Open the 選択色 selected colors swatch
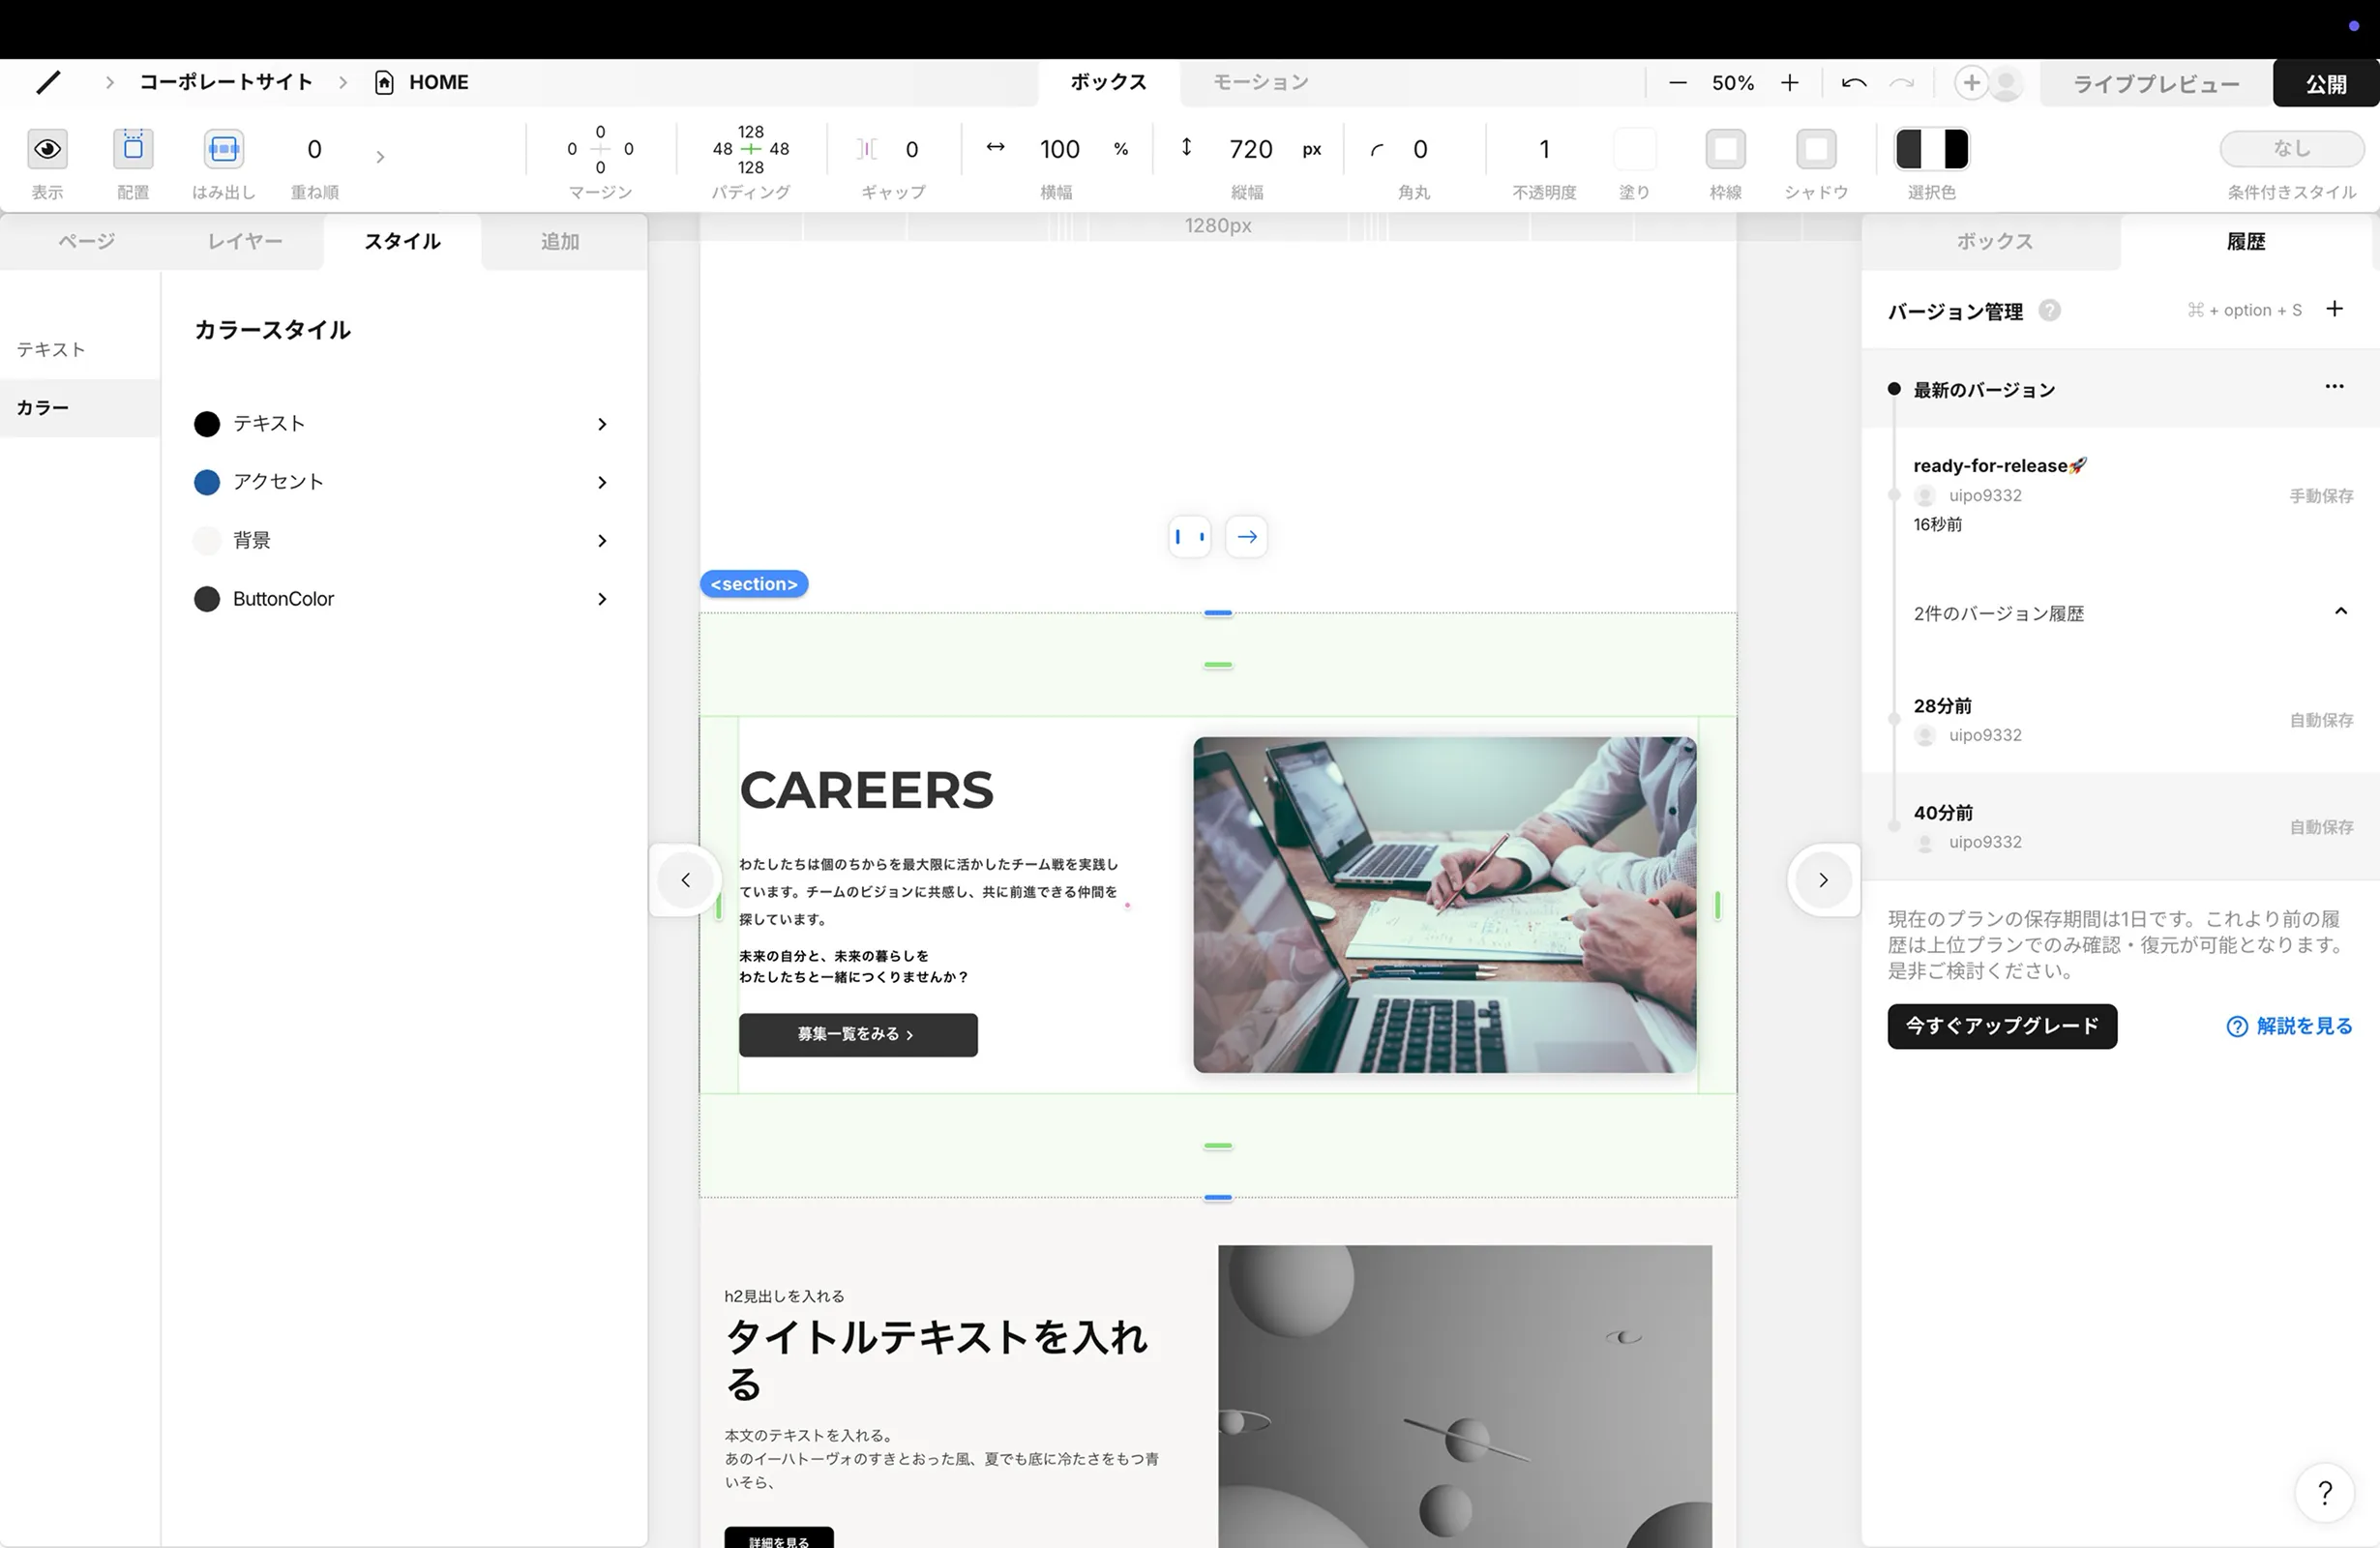 [1931, 149]
